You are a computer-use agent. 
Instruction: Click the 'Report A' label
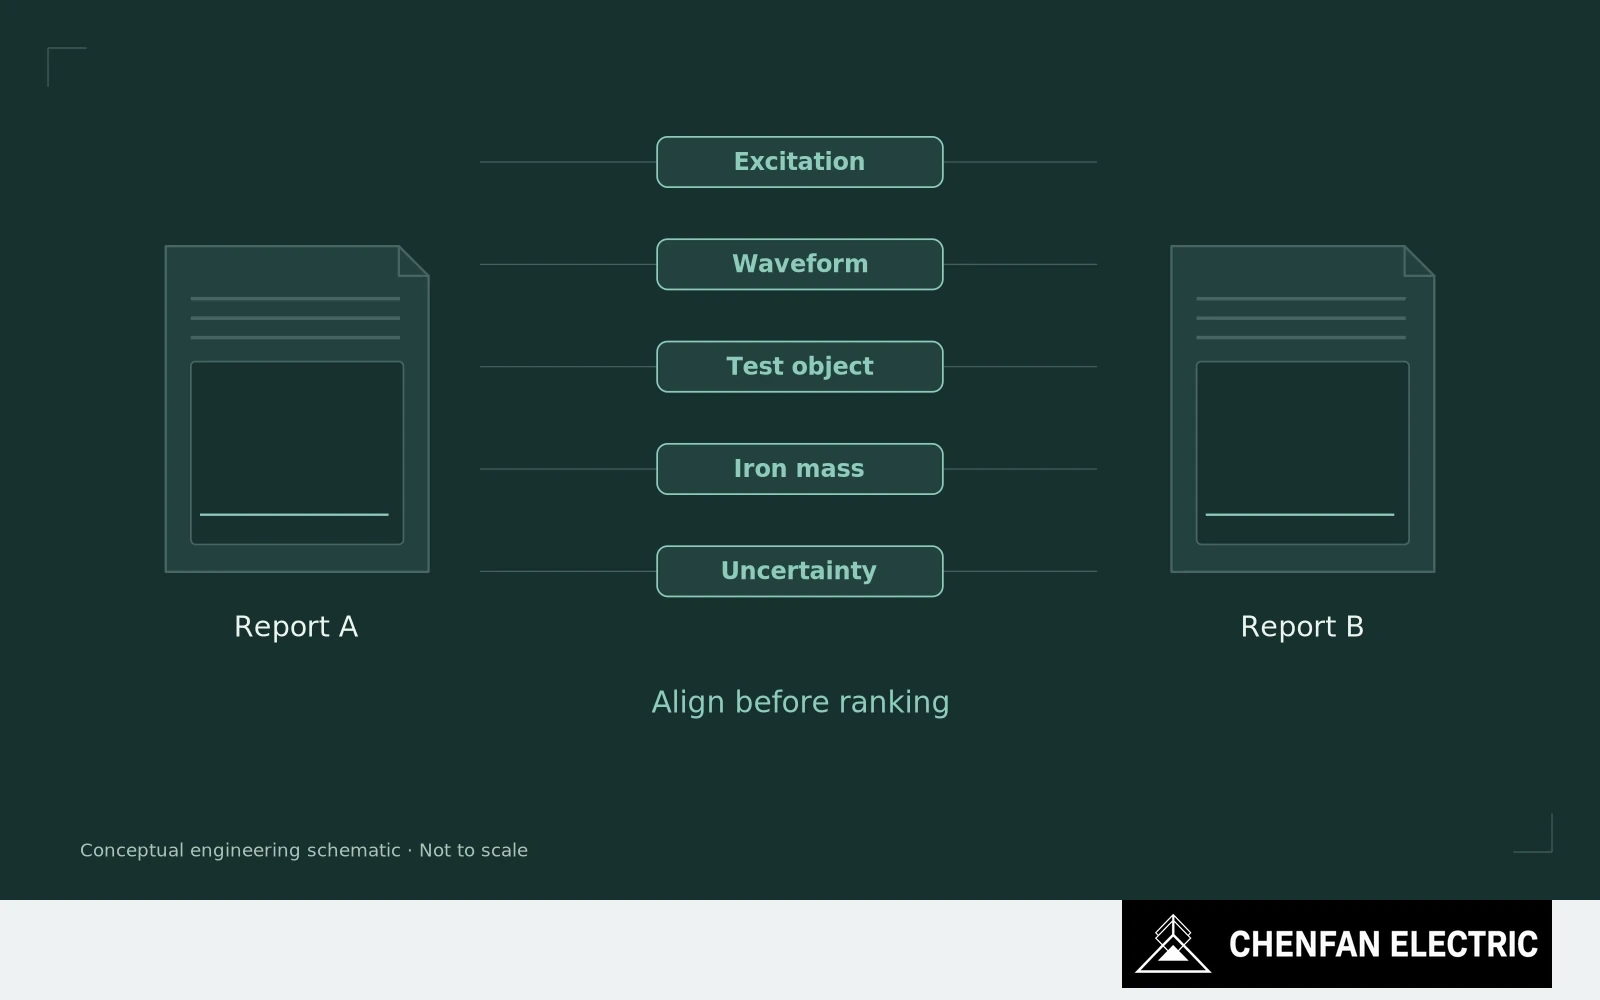(296, 627)
